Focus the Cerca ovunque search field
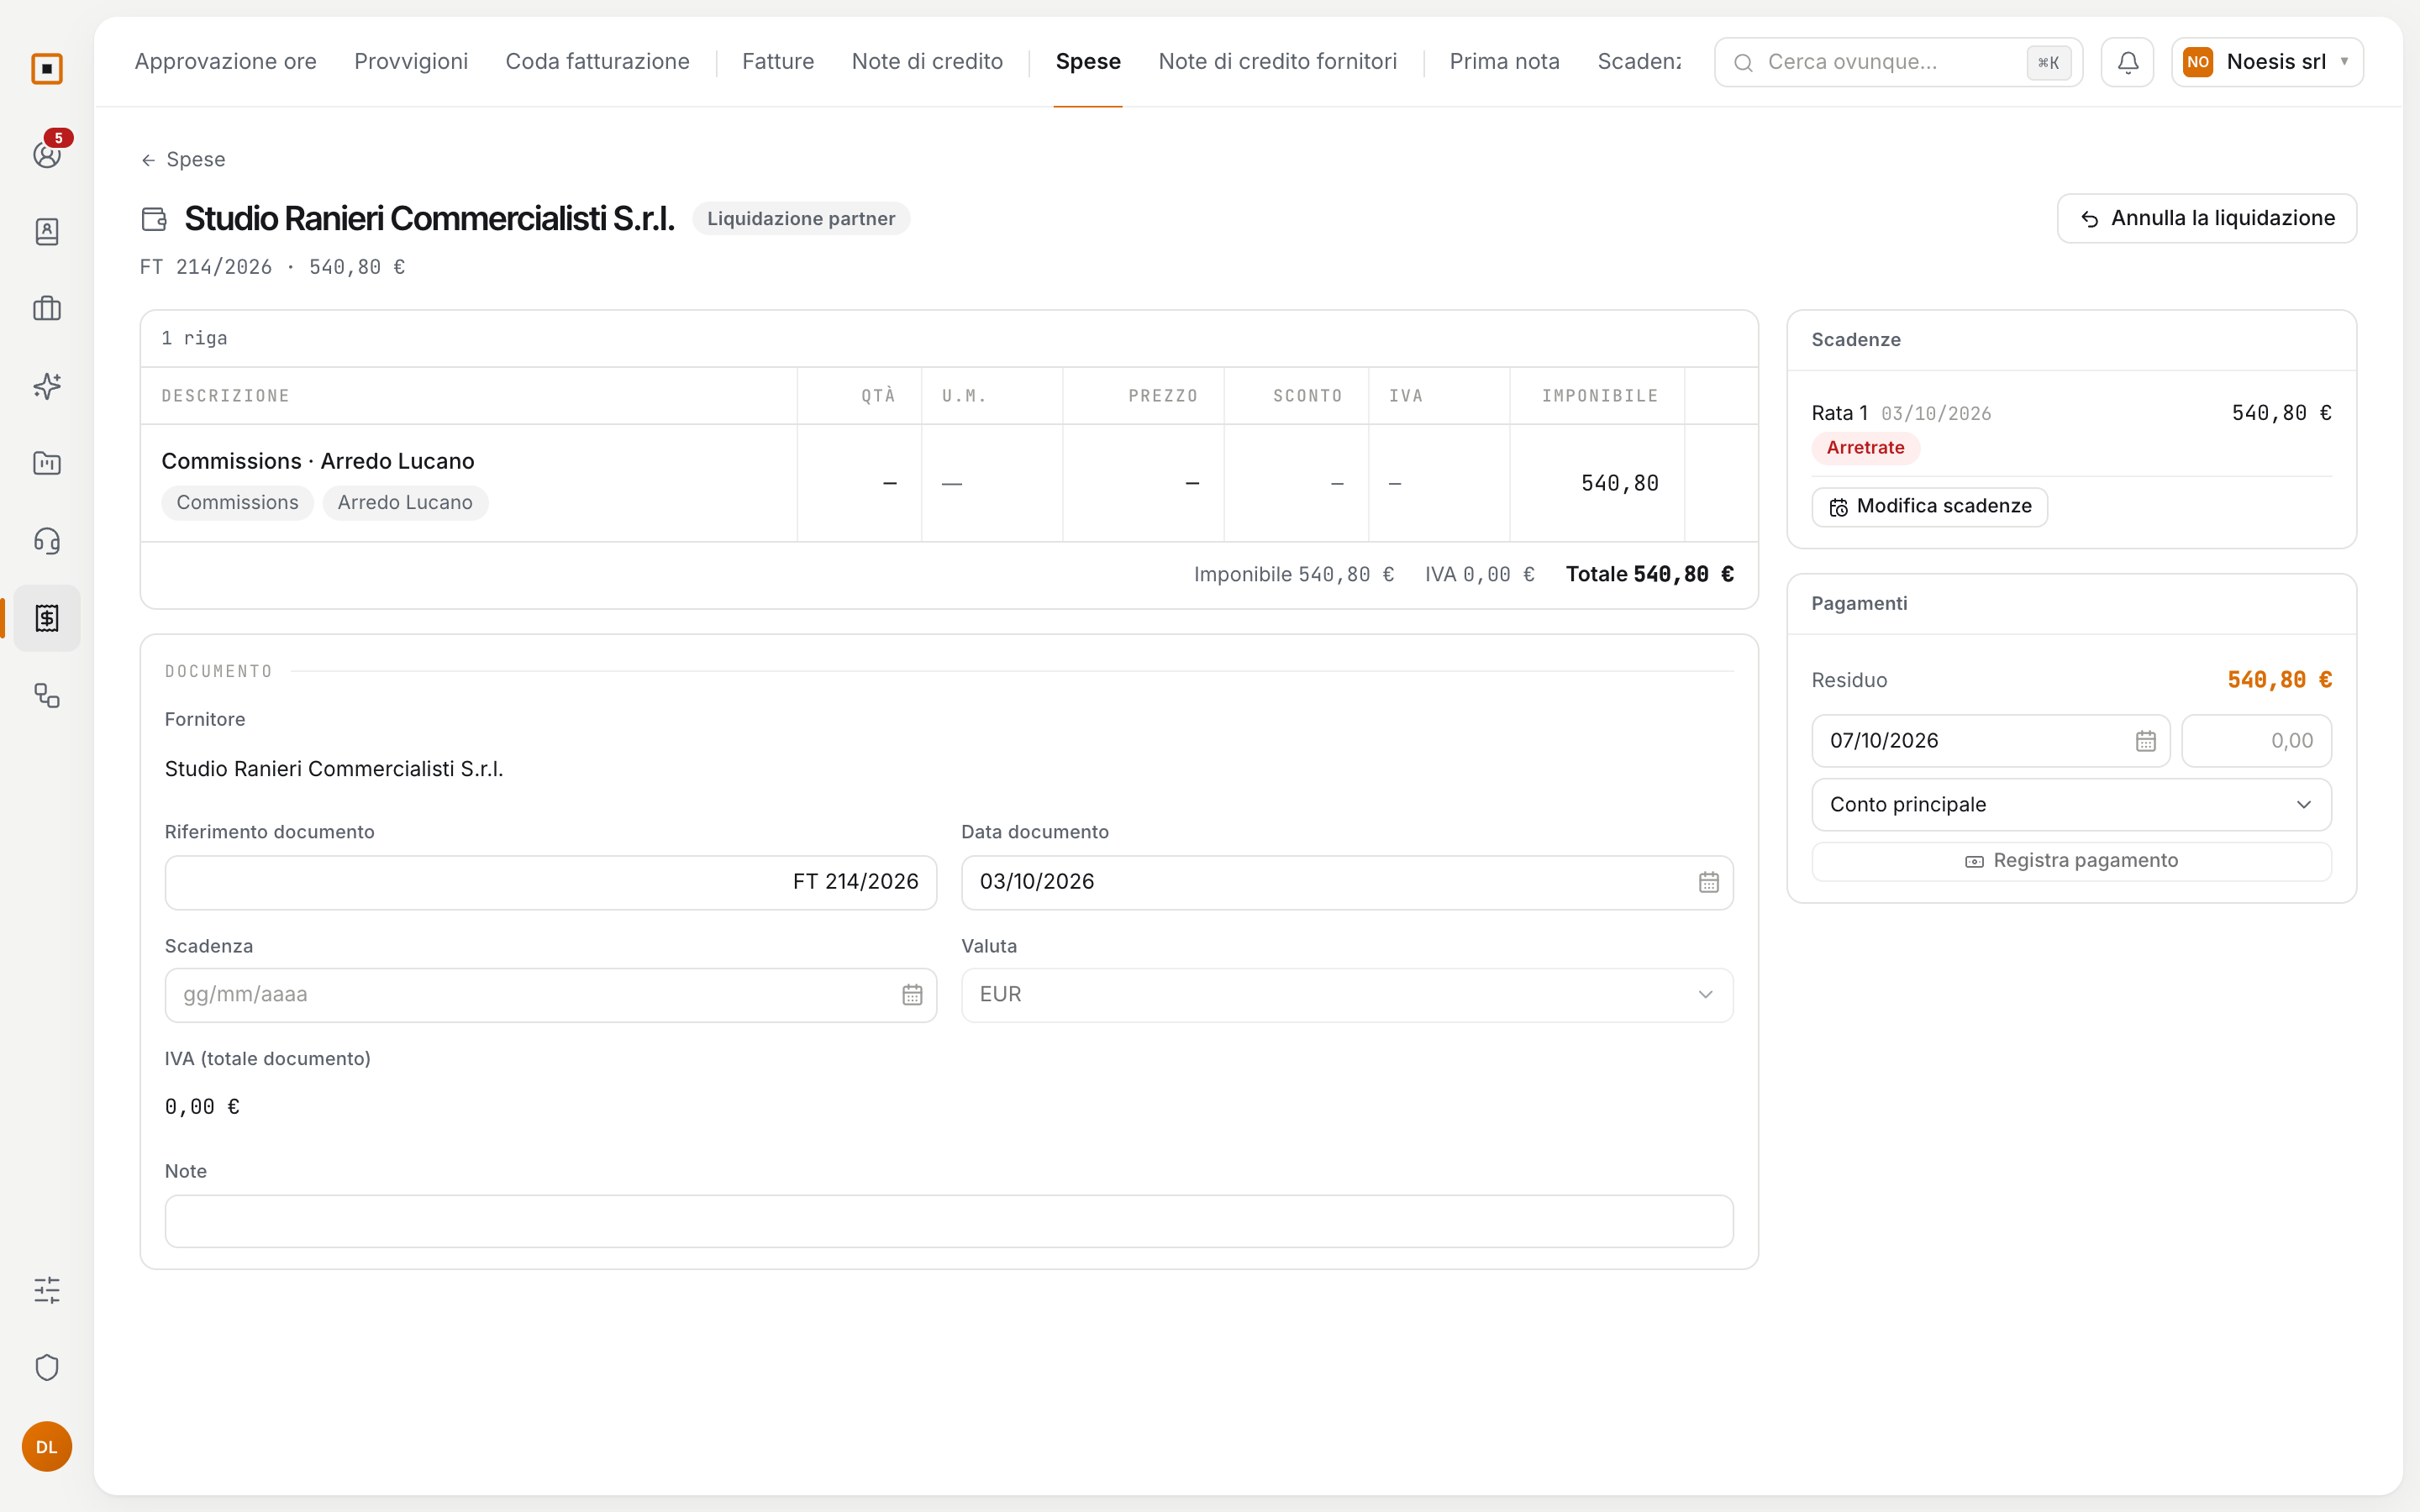 tap(1898, 62)
